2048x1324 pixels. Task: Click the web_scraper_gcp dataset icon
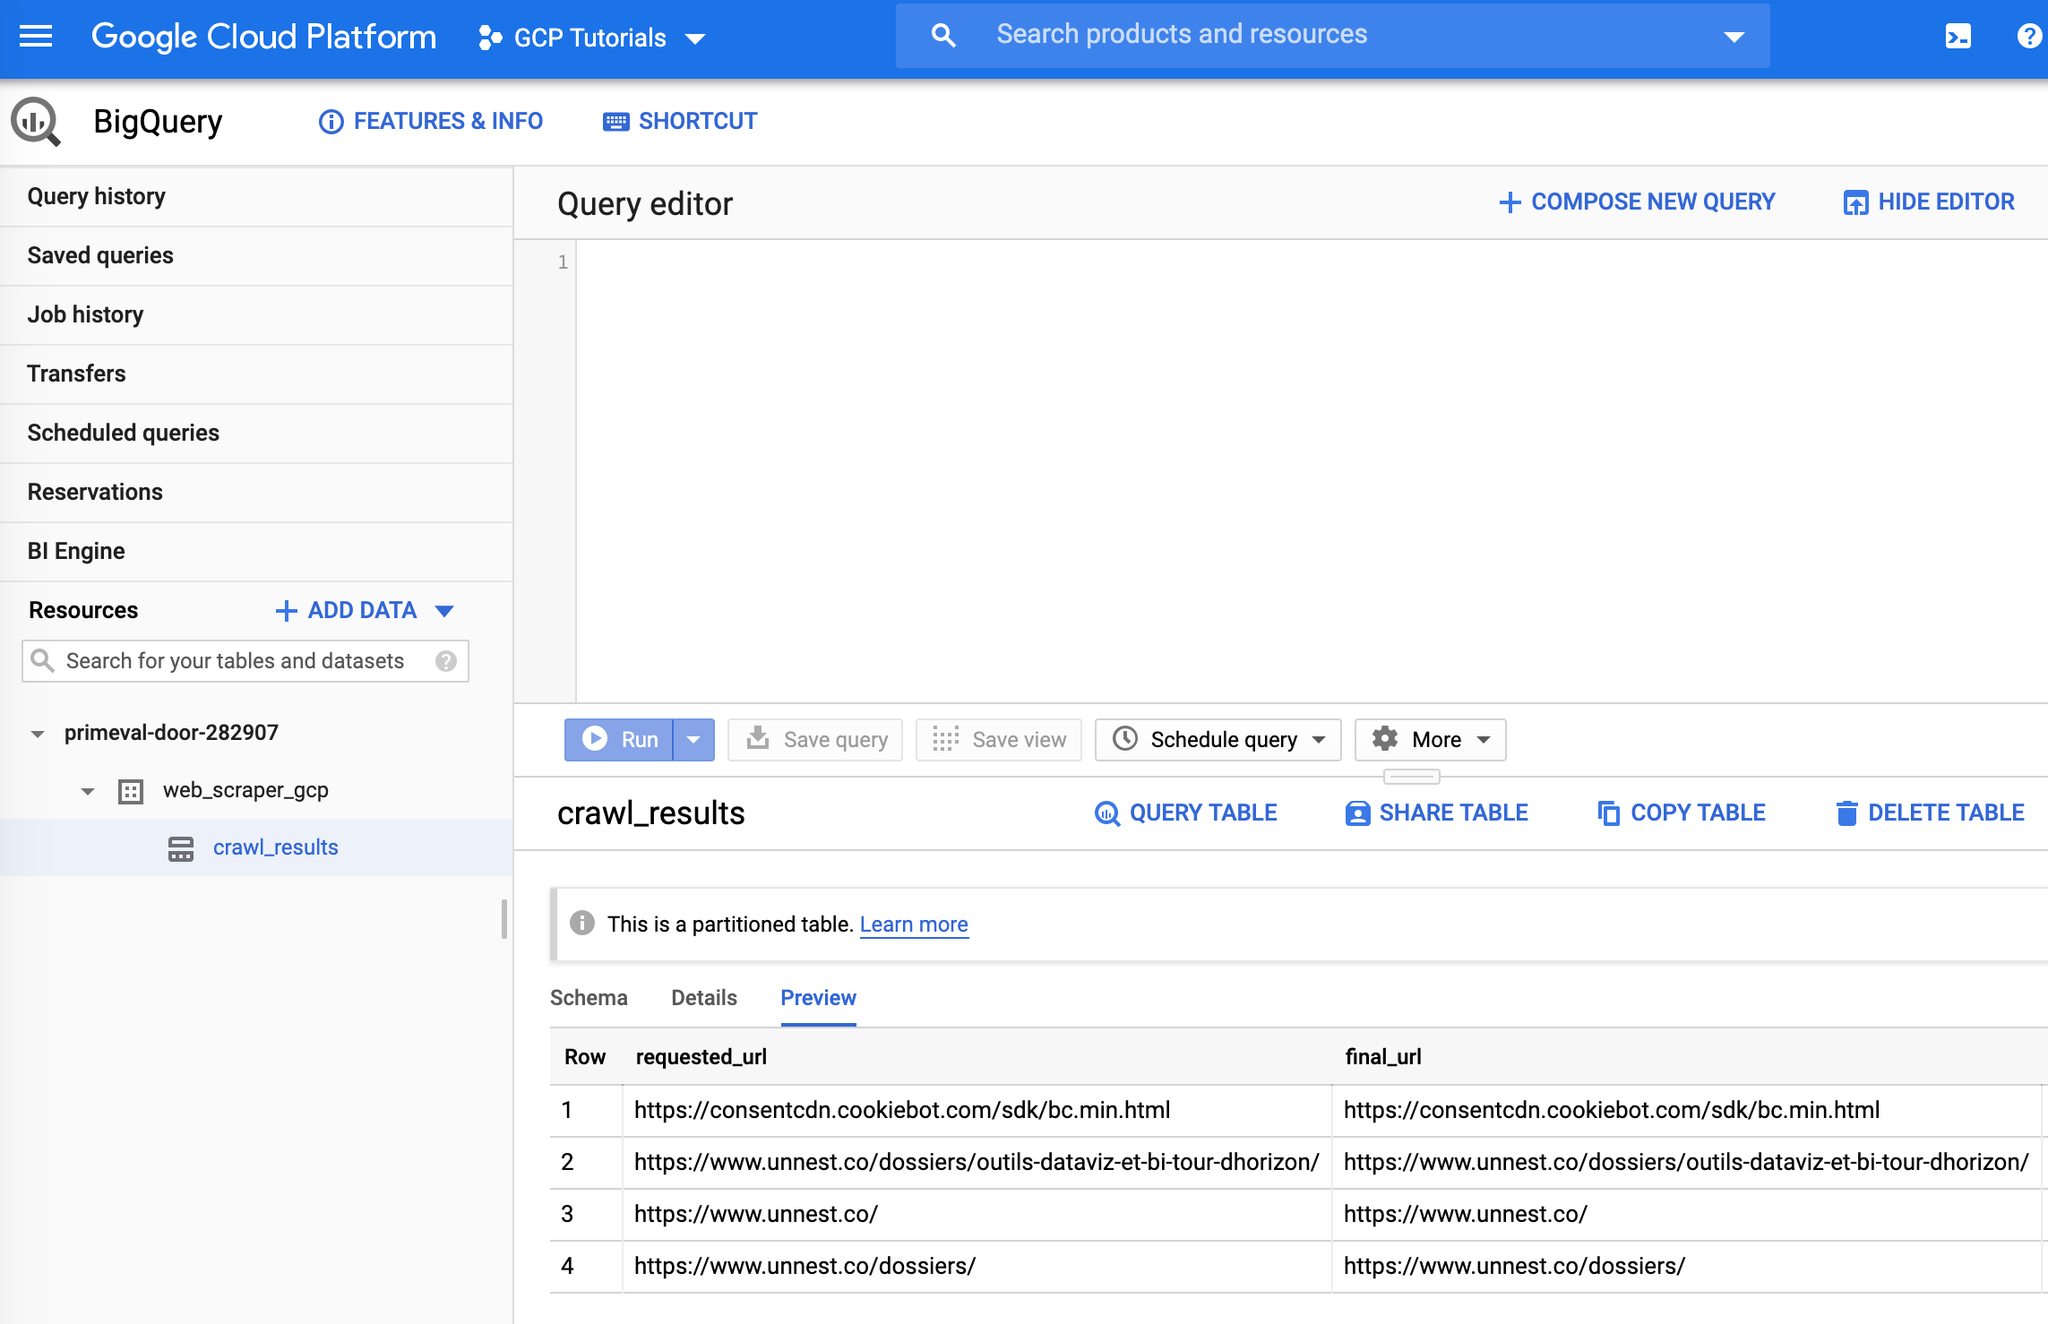click(x=131, y=791)
